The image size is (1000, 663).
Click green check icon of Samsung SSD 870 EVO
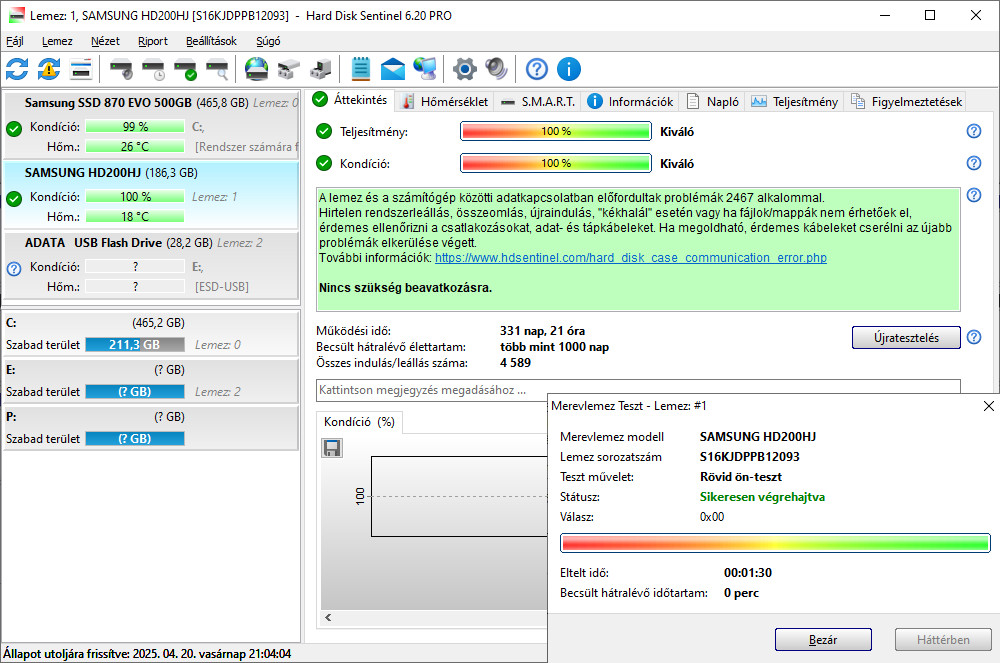click(14, 129)
